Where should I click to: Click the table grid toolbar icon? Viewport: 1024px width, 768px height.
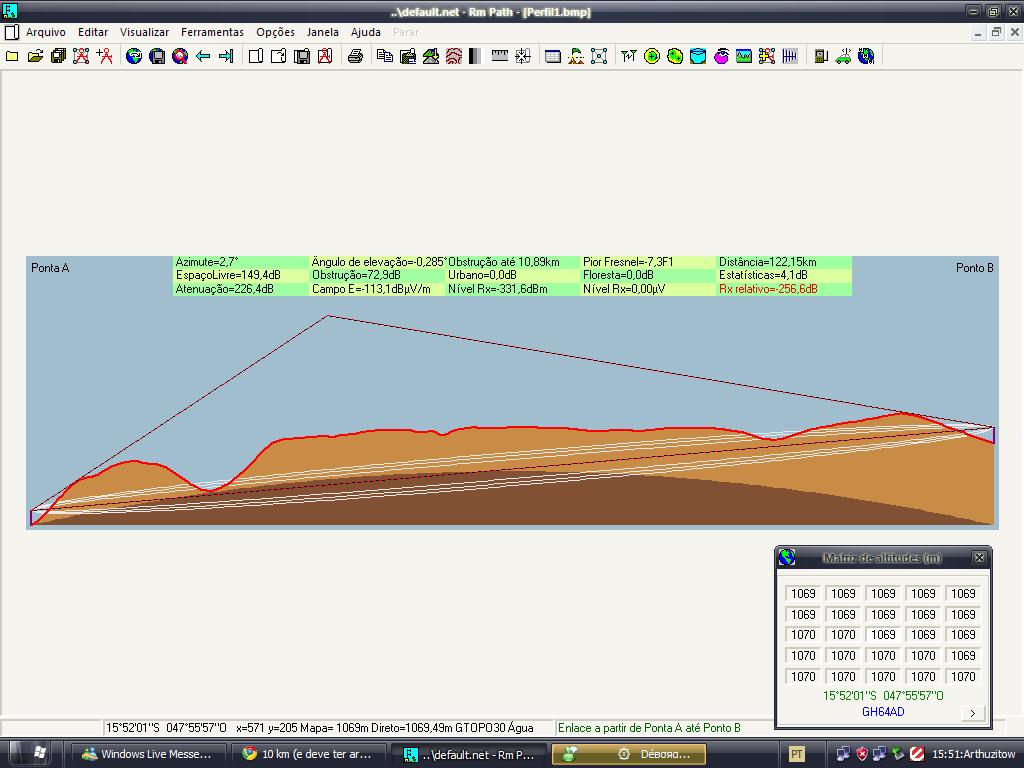[553, 56]
